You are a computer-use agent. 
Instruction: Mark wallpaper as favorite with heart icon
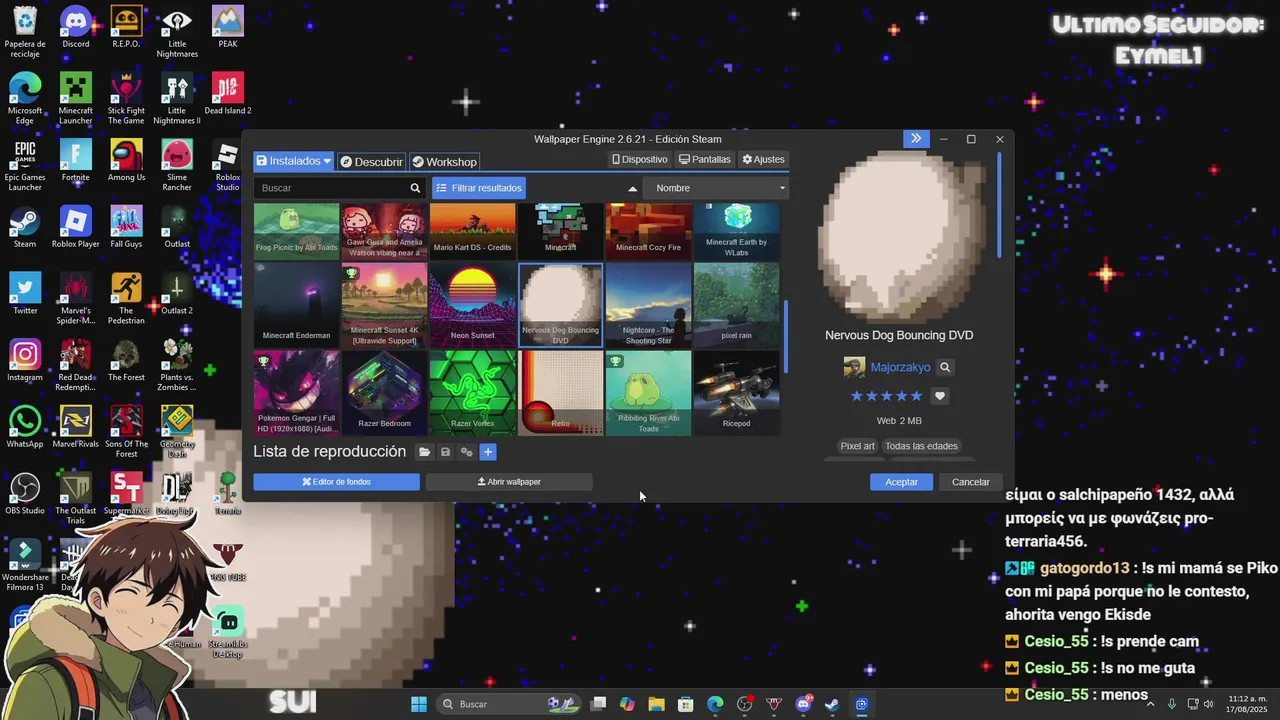(940, 396)
